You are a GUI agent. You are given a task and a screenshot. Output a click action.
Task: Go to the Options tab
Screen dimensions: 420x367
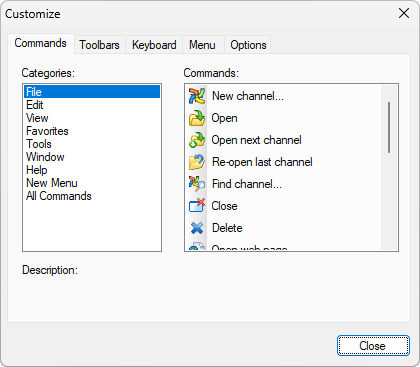pyautogui.click(x=248, y=45)
